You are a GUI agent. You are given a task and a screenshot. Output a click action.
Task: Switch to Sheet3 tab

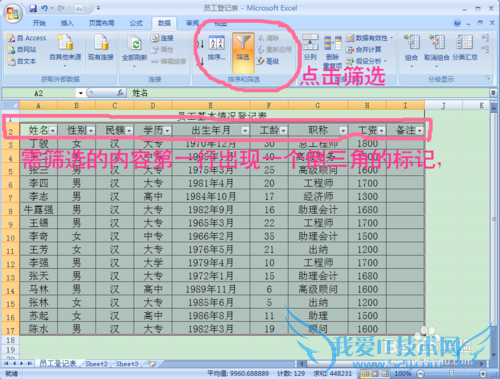127,364
